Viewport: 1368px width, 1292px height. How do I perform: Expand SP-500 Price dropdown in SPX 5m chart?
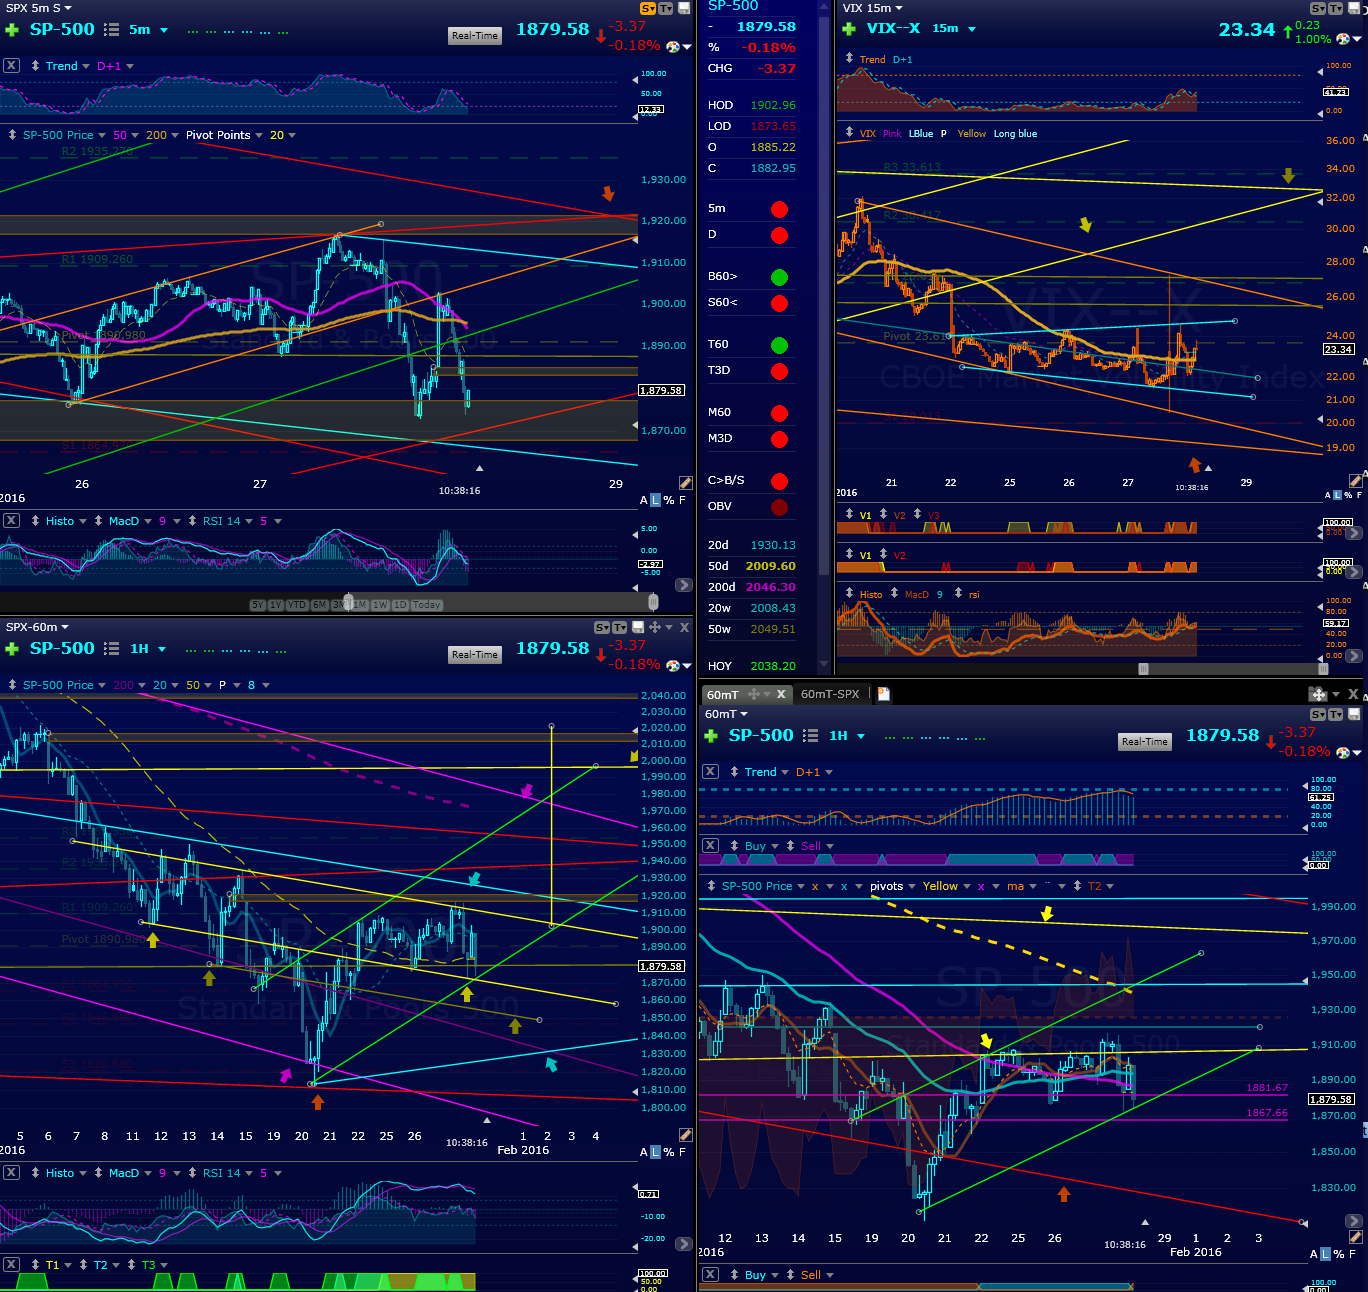[x=101, y=135]
